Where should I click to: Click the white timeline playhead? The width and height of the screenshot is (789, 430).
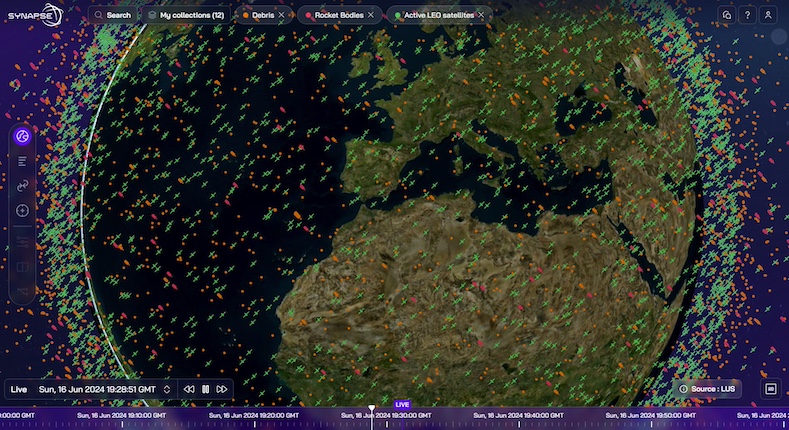[x=372, y=417]
